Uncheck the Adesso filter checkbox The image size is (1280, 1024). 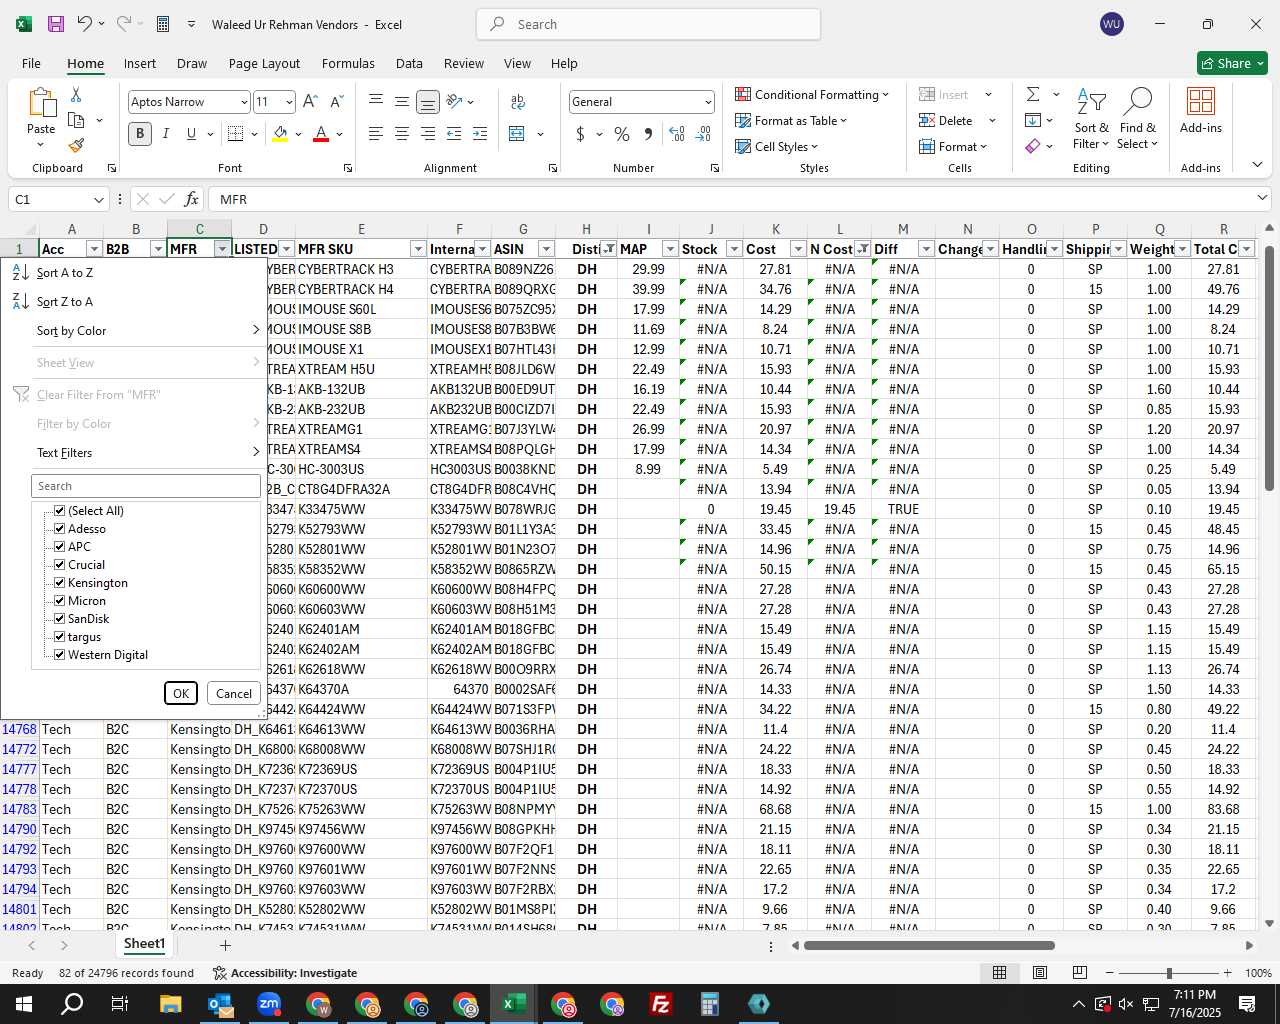[60, 529]
